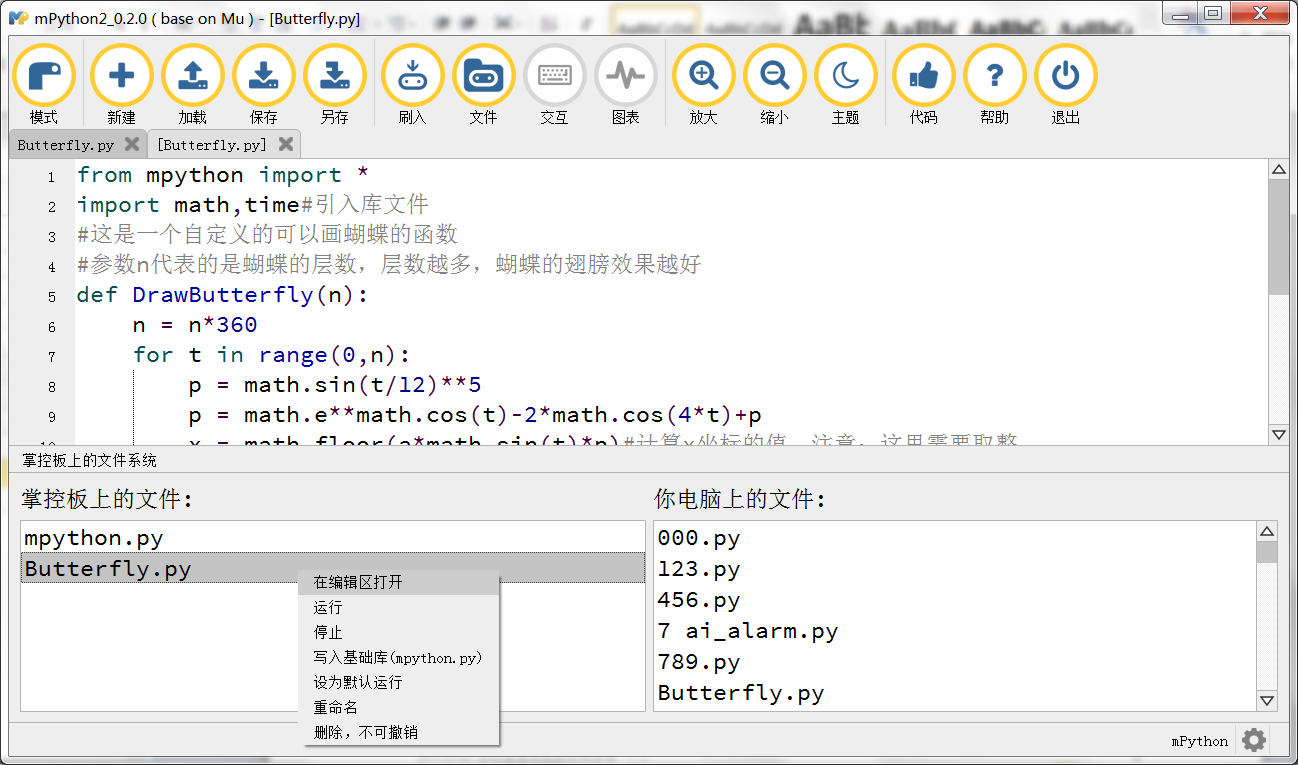Select 7 ai_alarm.py in computer files
This screenshot has height=765, width=1298.
(955, 631)
